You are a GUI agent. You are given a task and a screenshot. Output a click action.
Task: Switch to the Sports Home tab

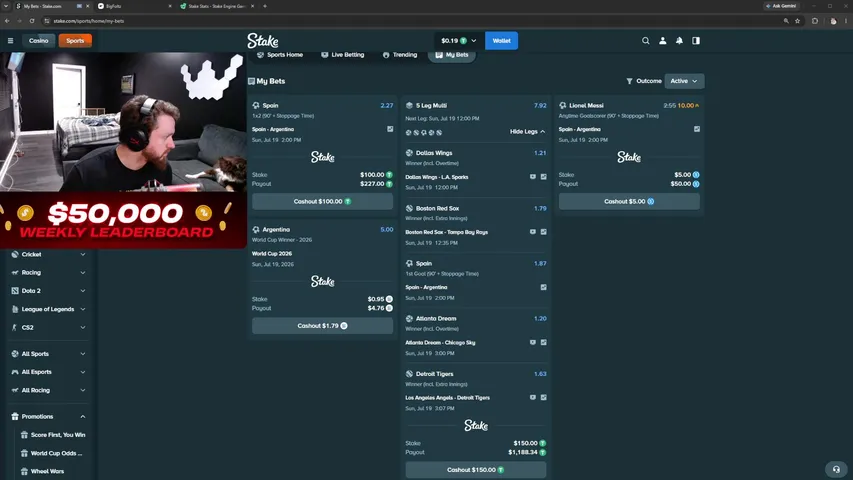tap(280, 55)
